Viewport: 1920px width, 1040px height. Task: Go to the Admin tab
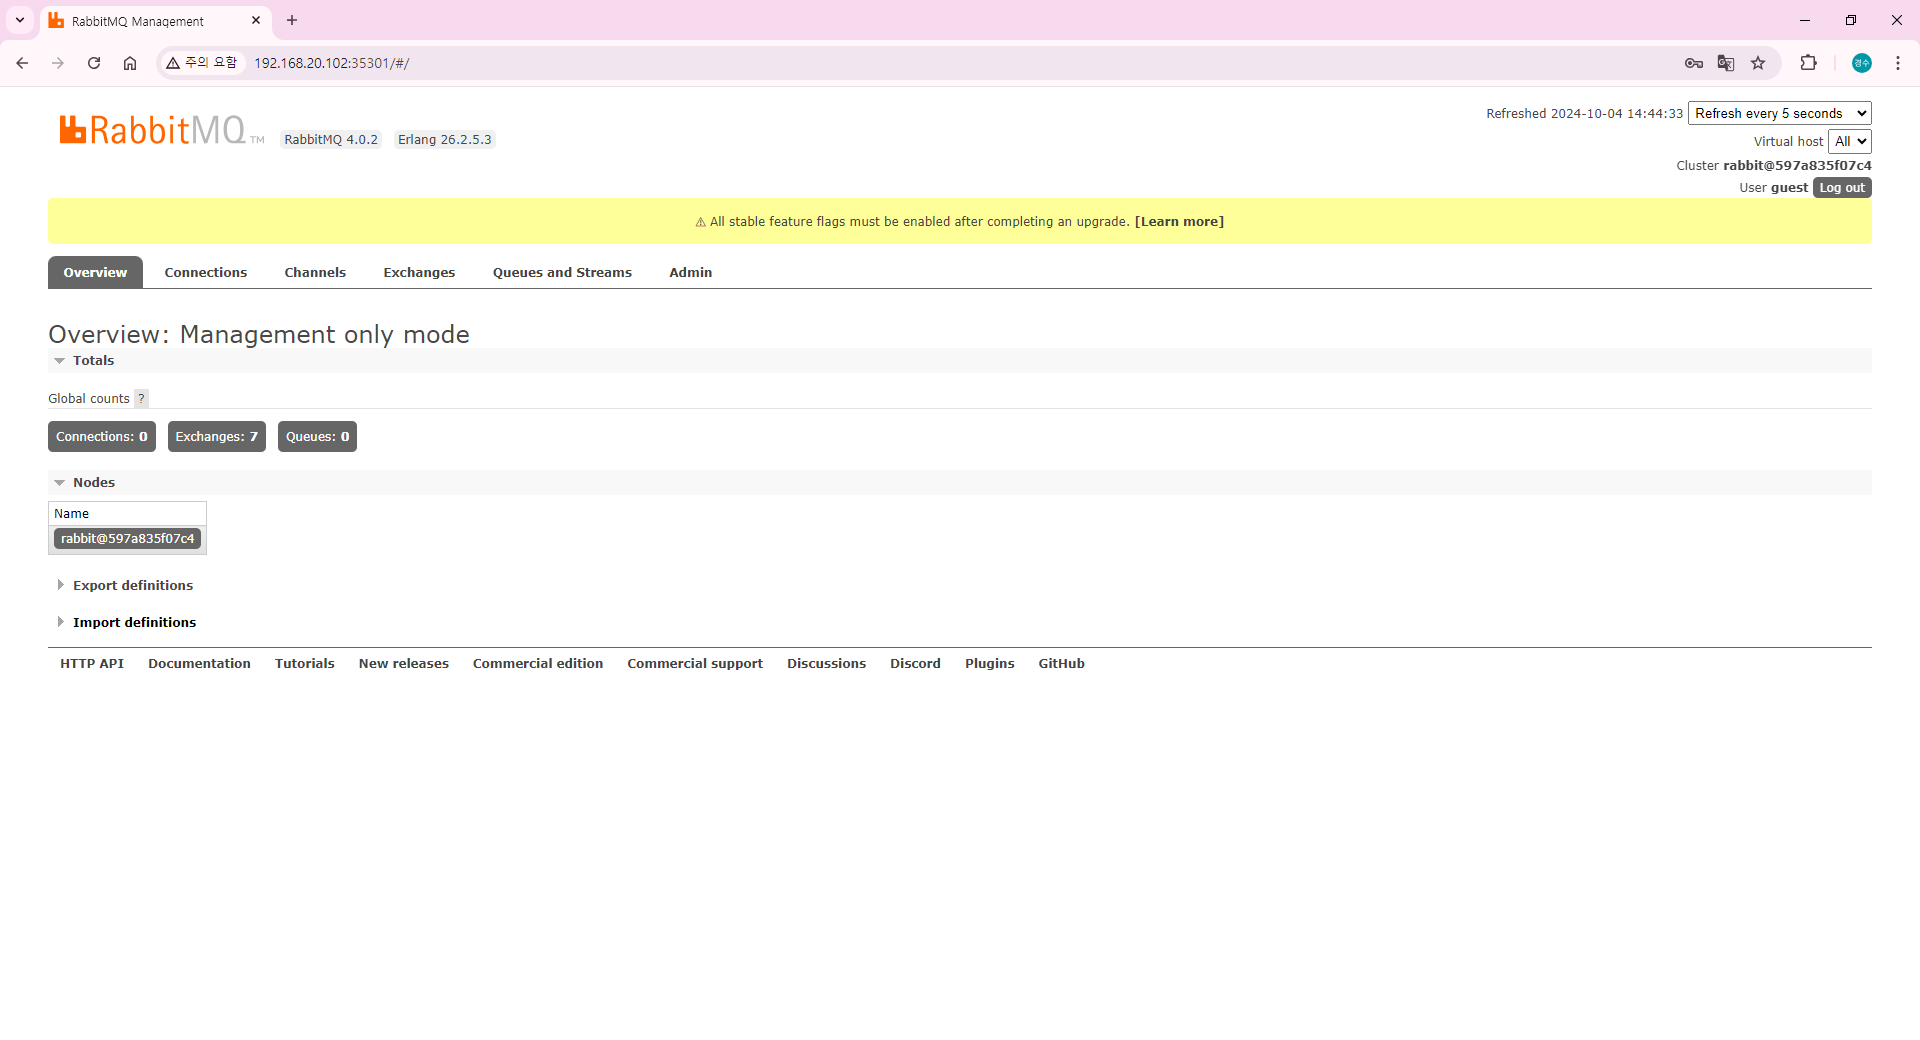690,272
